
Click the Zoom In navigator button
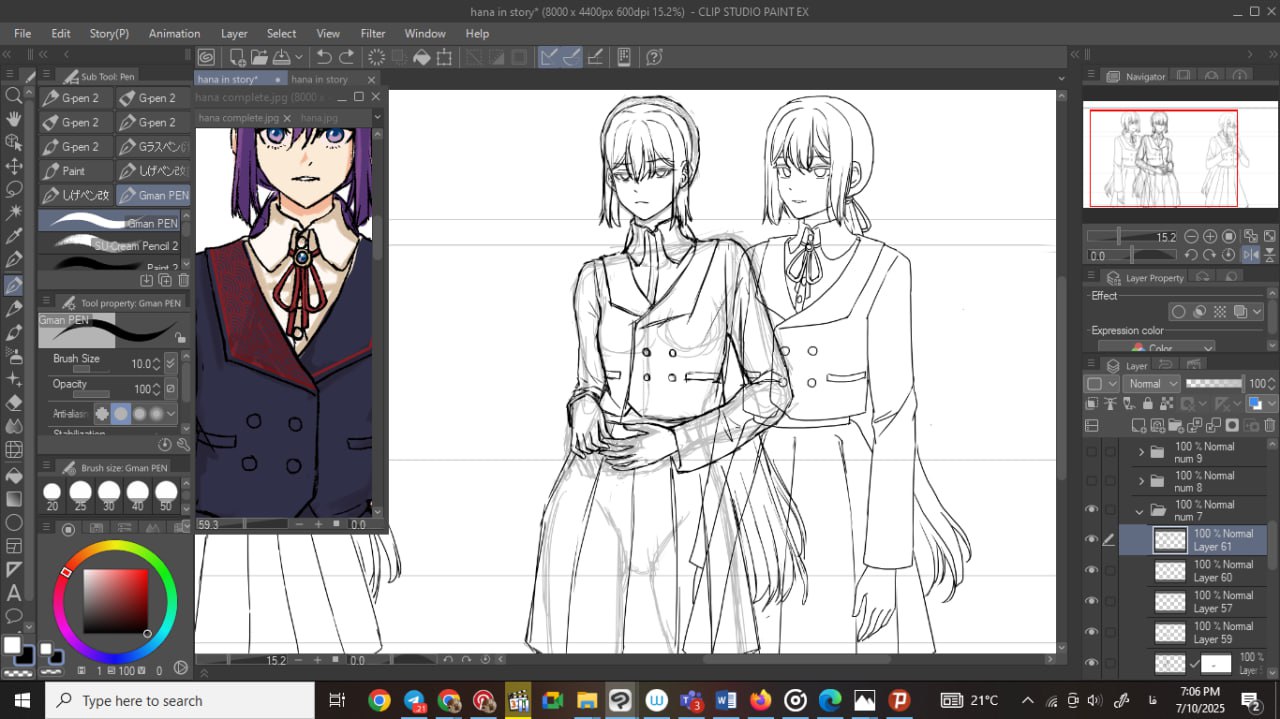1210,237
